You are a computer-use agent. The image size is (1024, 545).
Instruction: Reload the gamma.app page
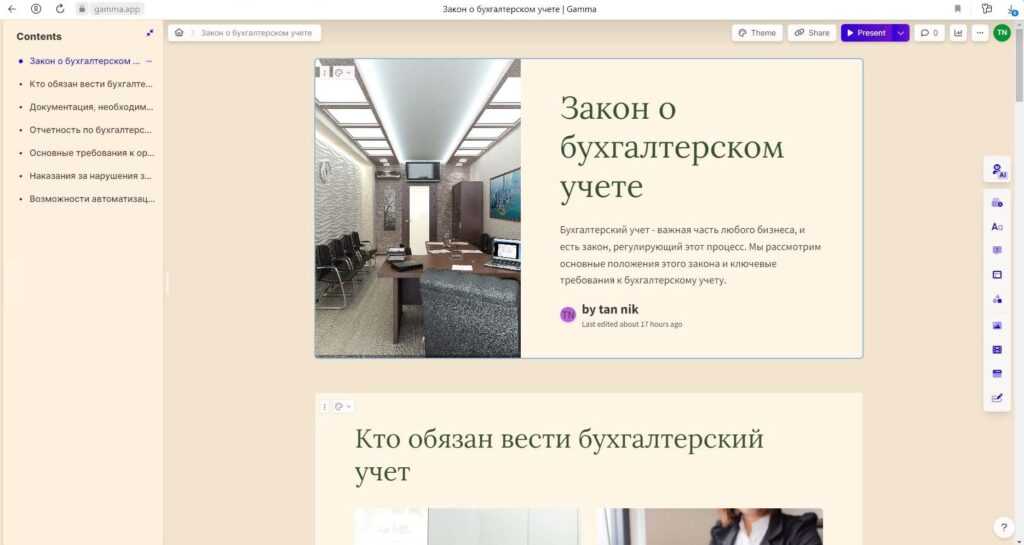60,9
